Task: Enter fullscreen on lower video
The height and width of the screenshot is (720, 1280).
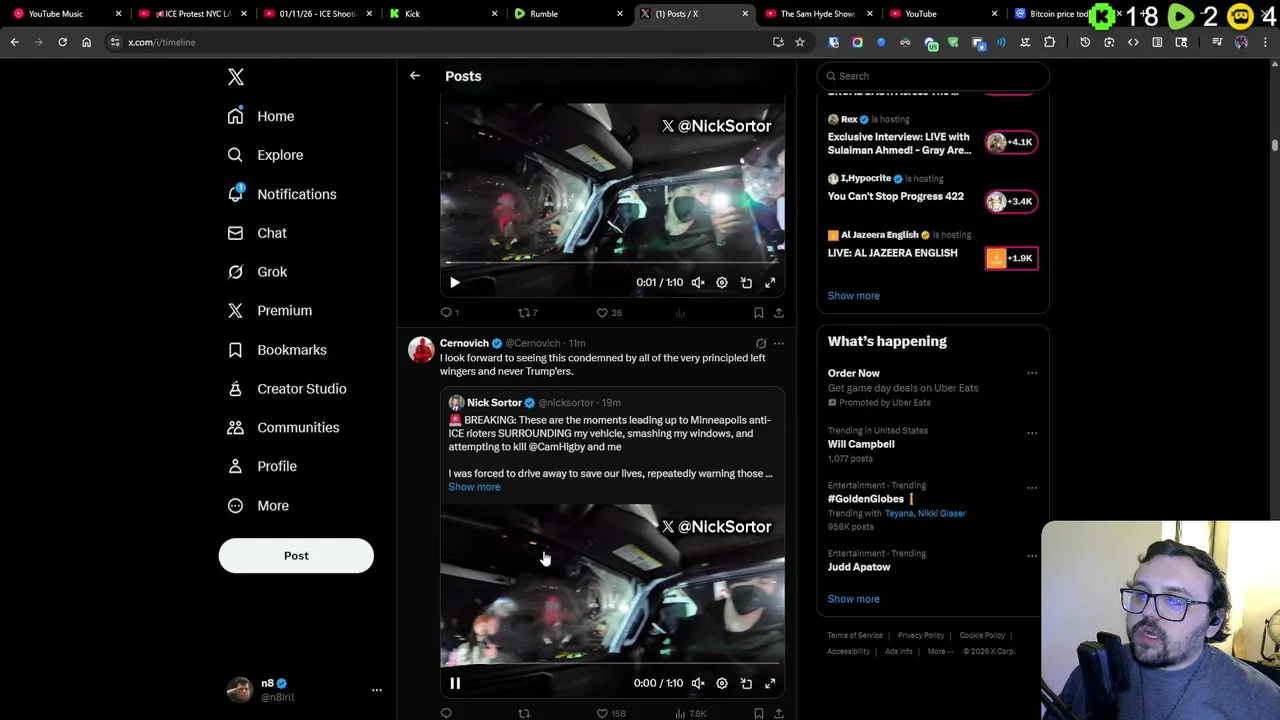Action: tap(770, 684)
